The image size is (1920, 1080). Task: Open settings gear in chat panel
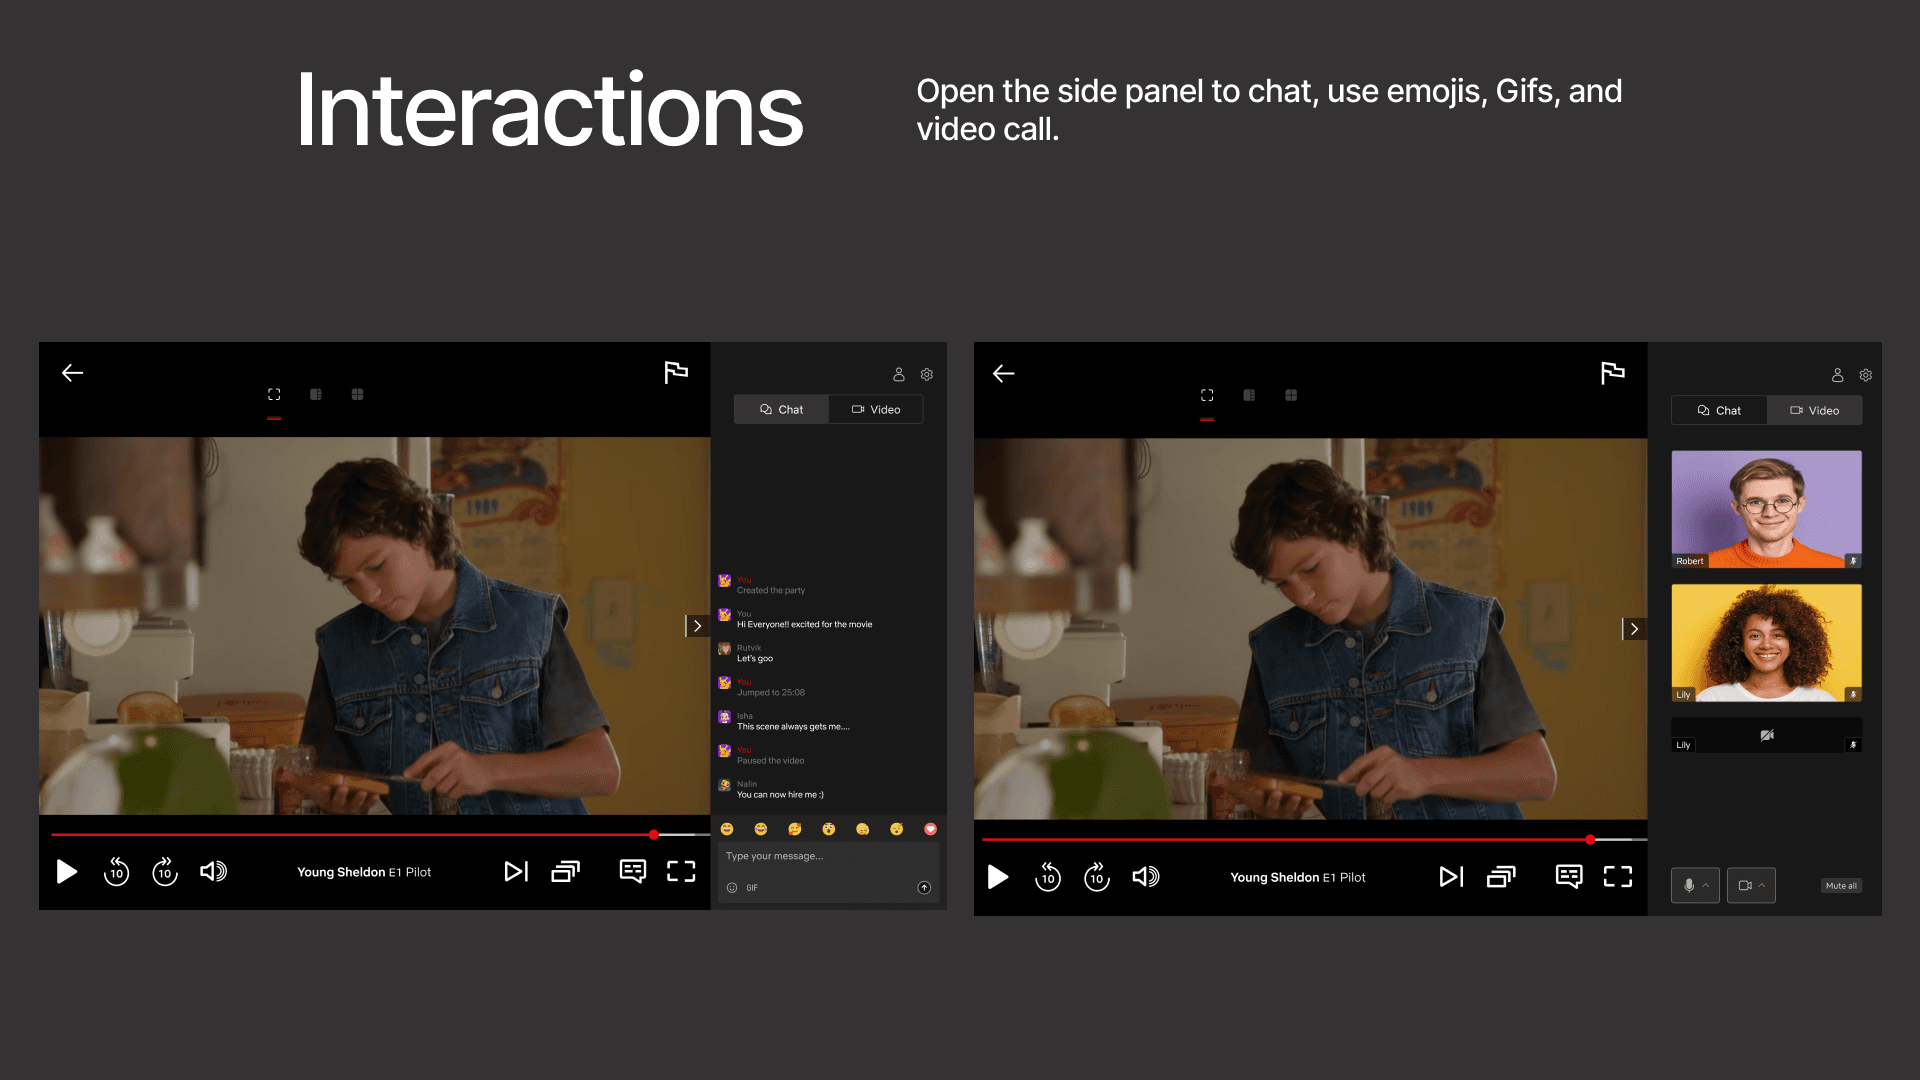(927, 375)
